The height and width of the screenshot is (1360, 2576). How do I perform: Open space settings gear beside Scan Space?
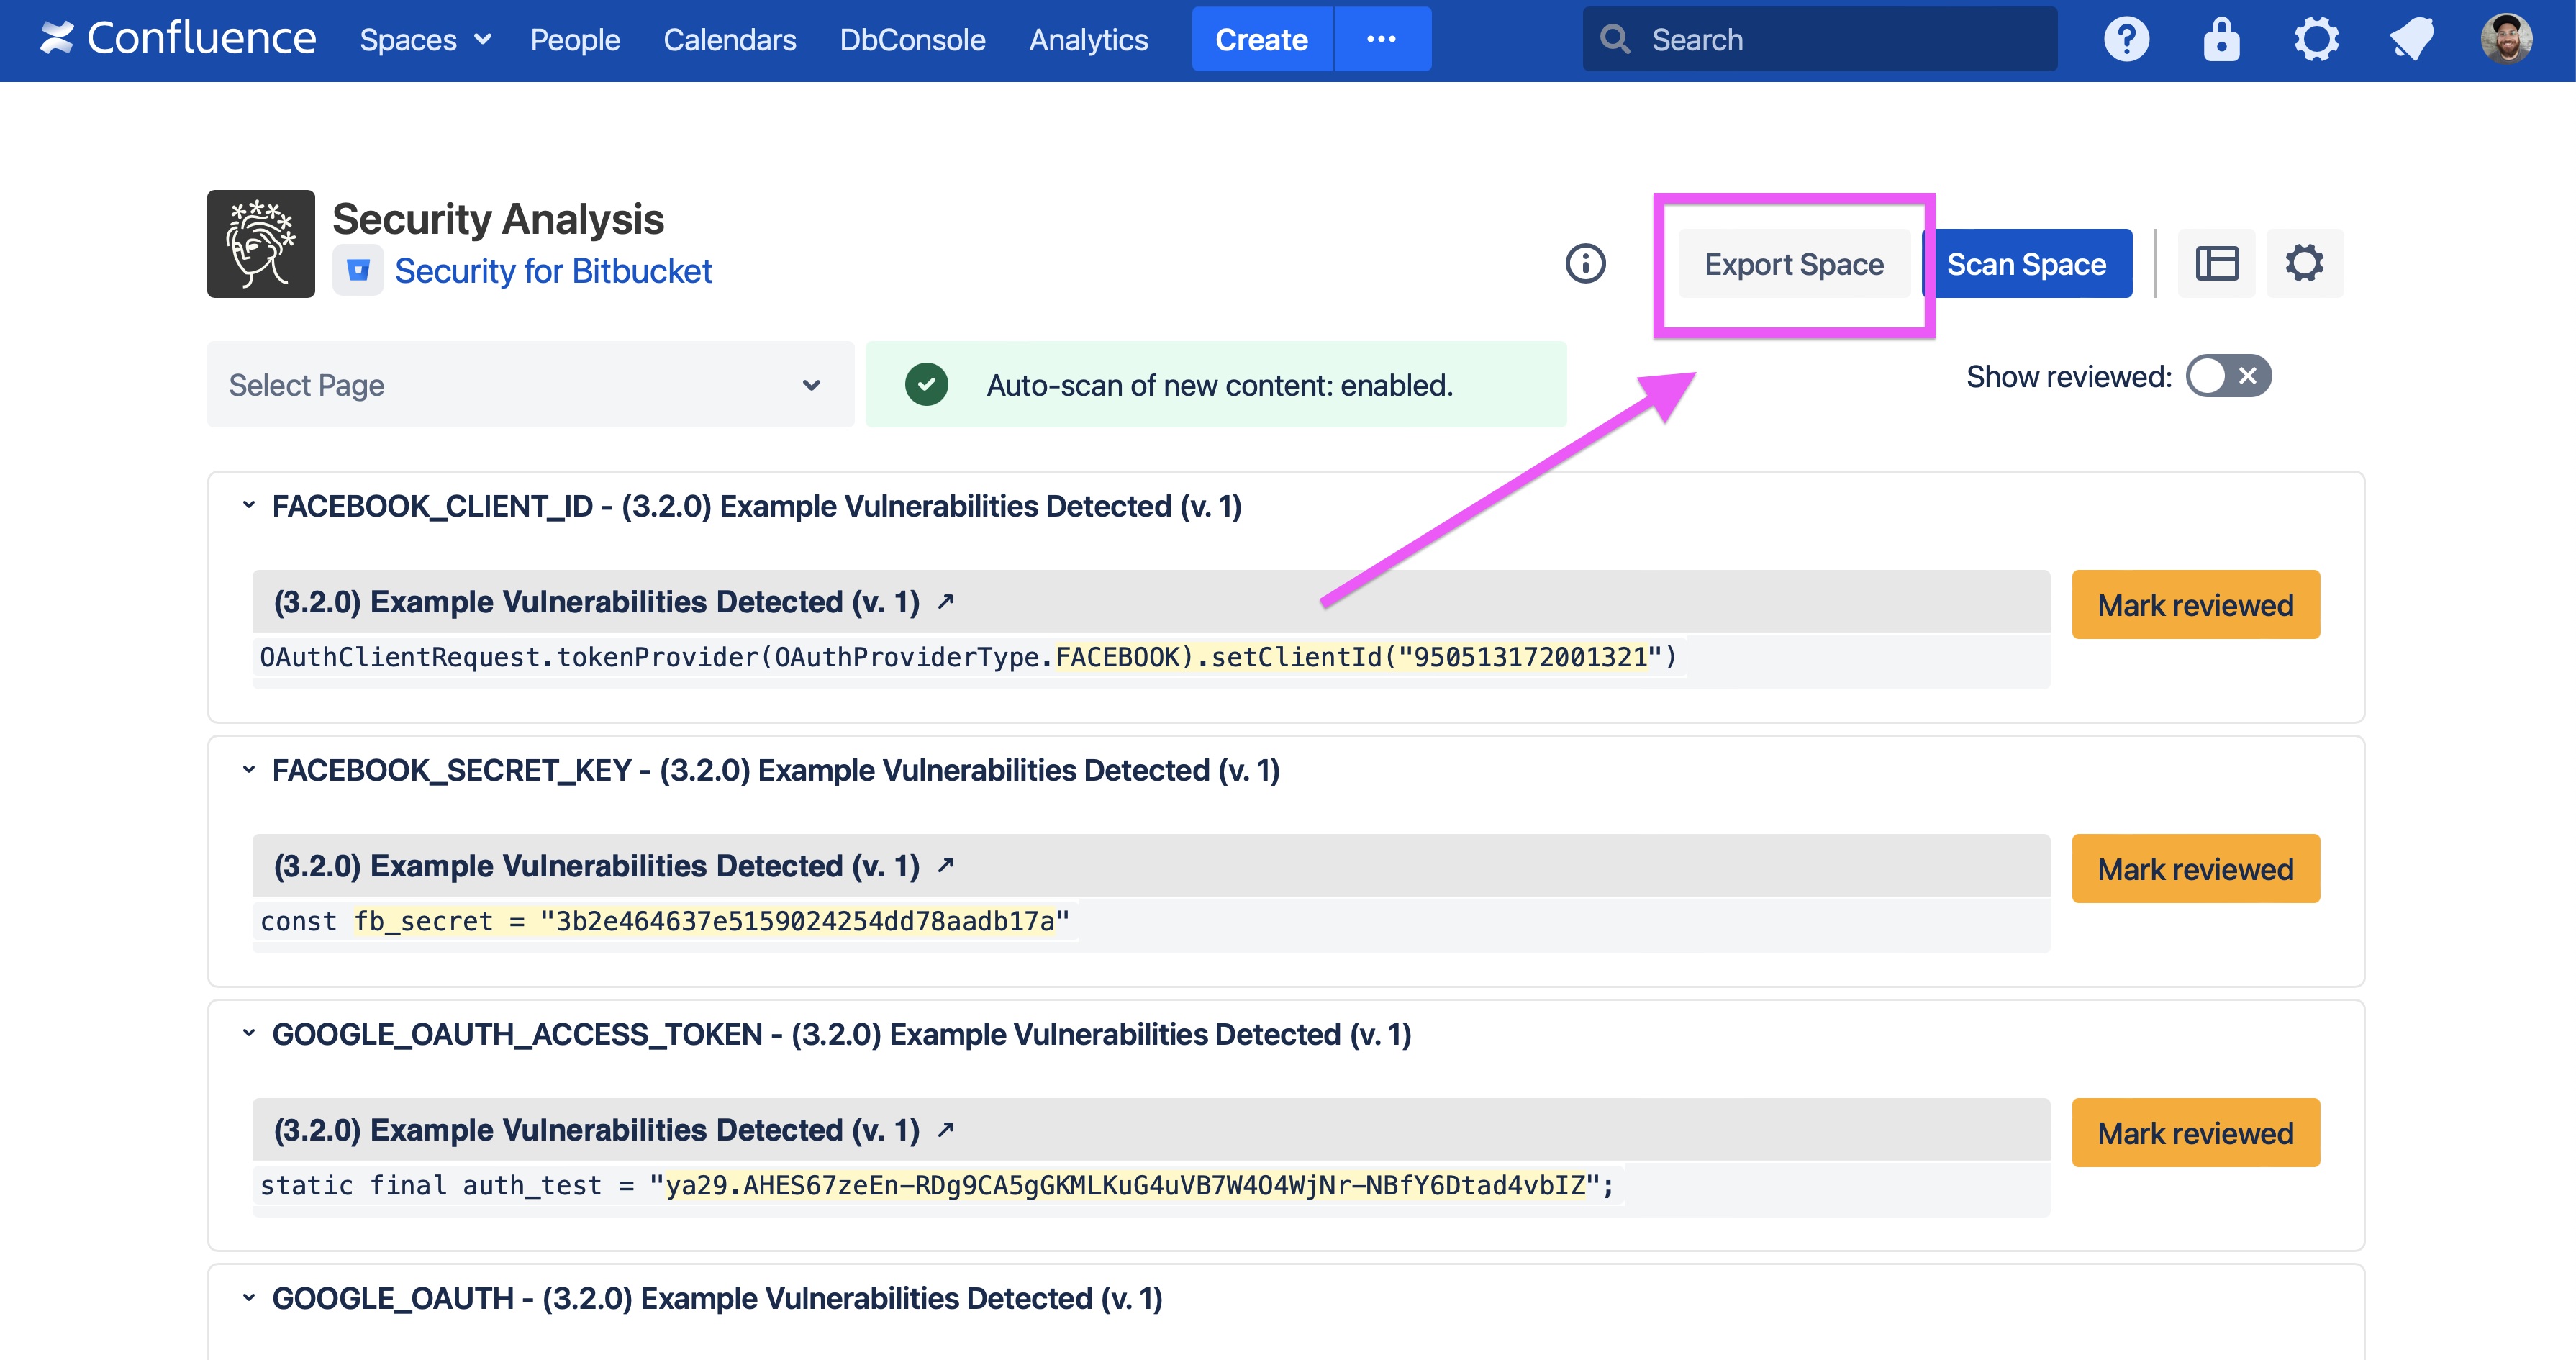[x=2304, y=264]
